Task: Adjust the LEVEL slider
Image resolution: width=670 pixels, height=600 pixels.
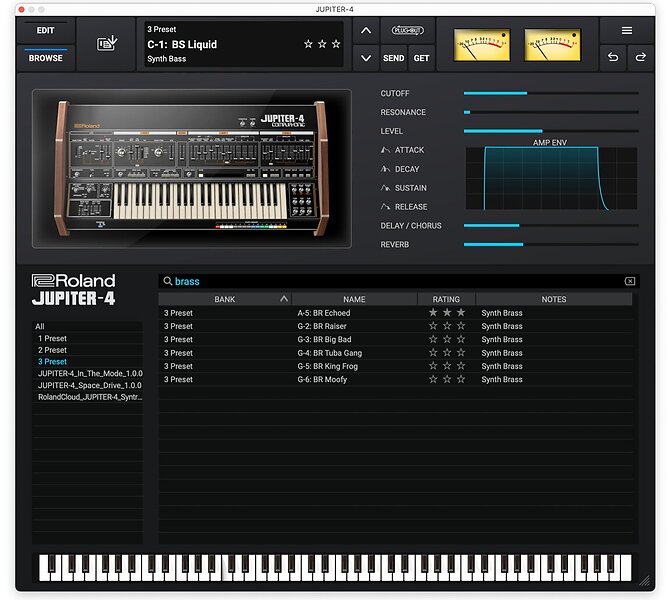Action: (551, 131)
